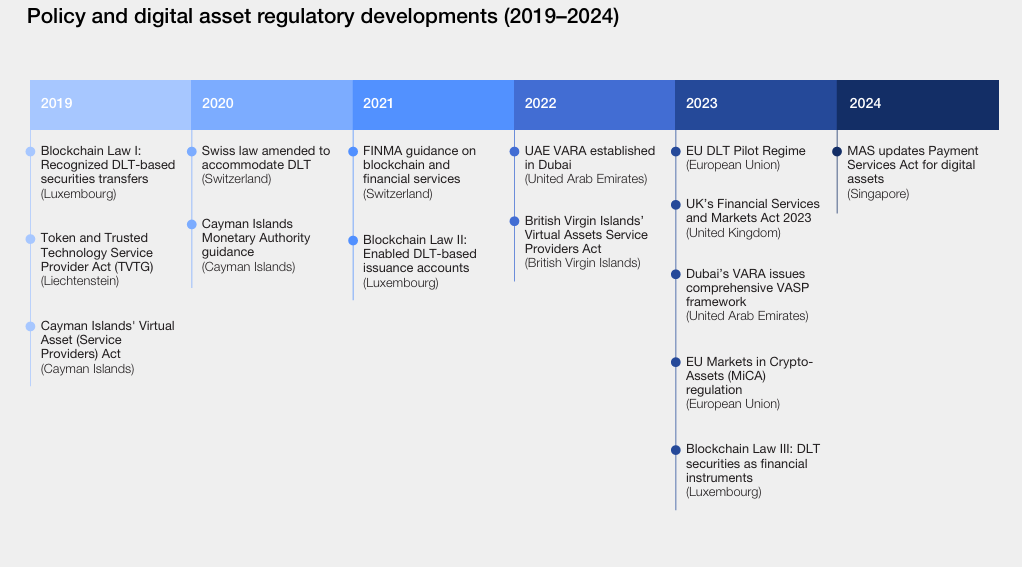
Task: Select the text 'Blockchain Law II: Enabled DLT-based issuance accounts'
Action: pyautogui.click(x=420, y=254)
